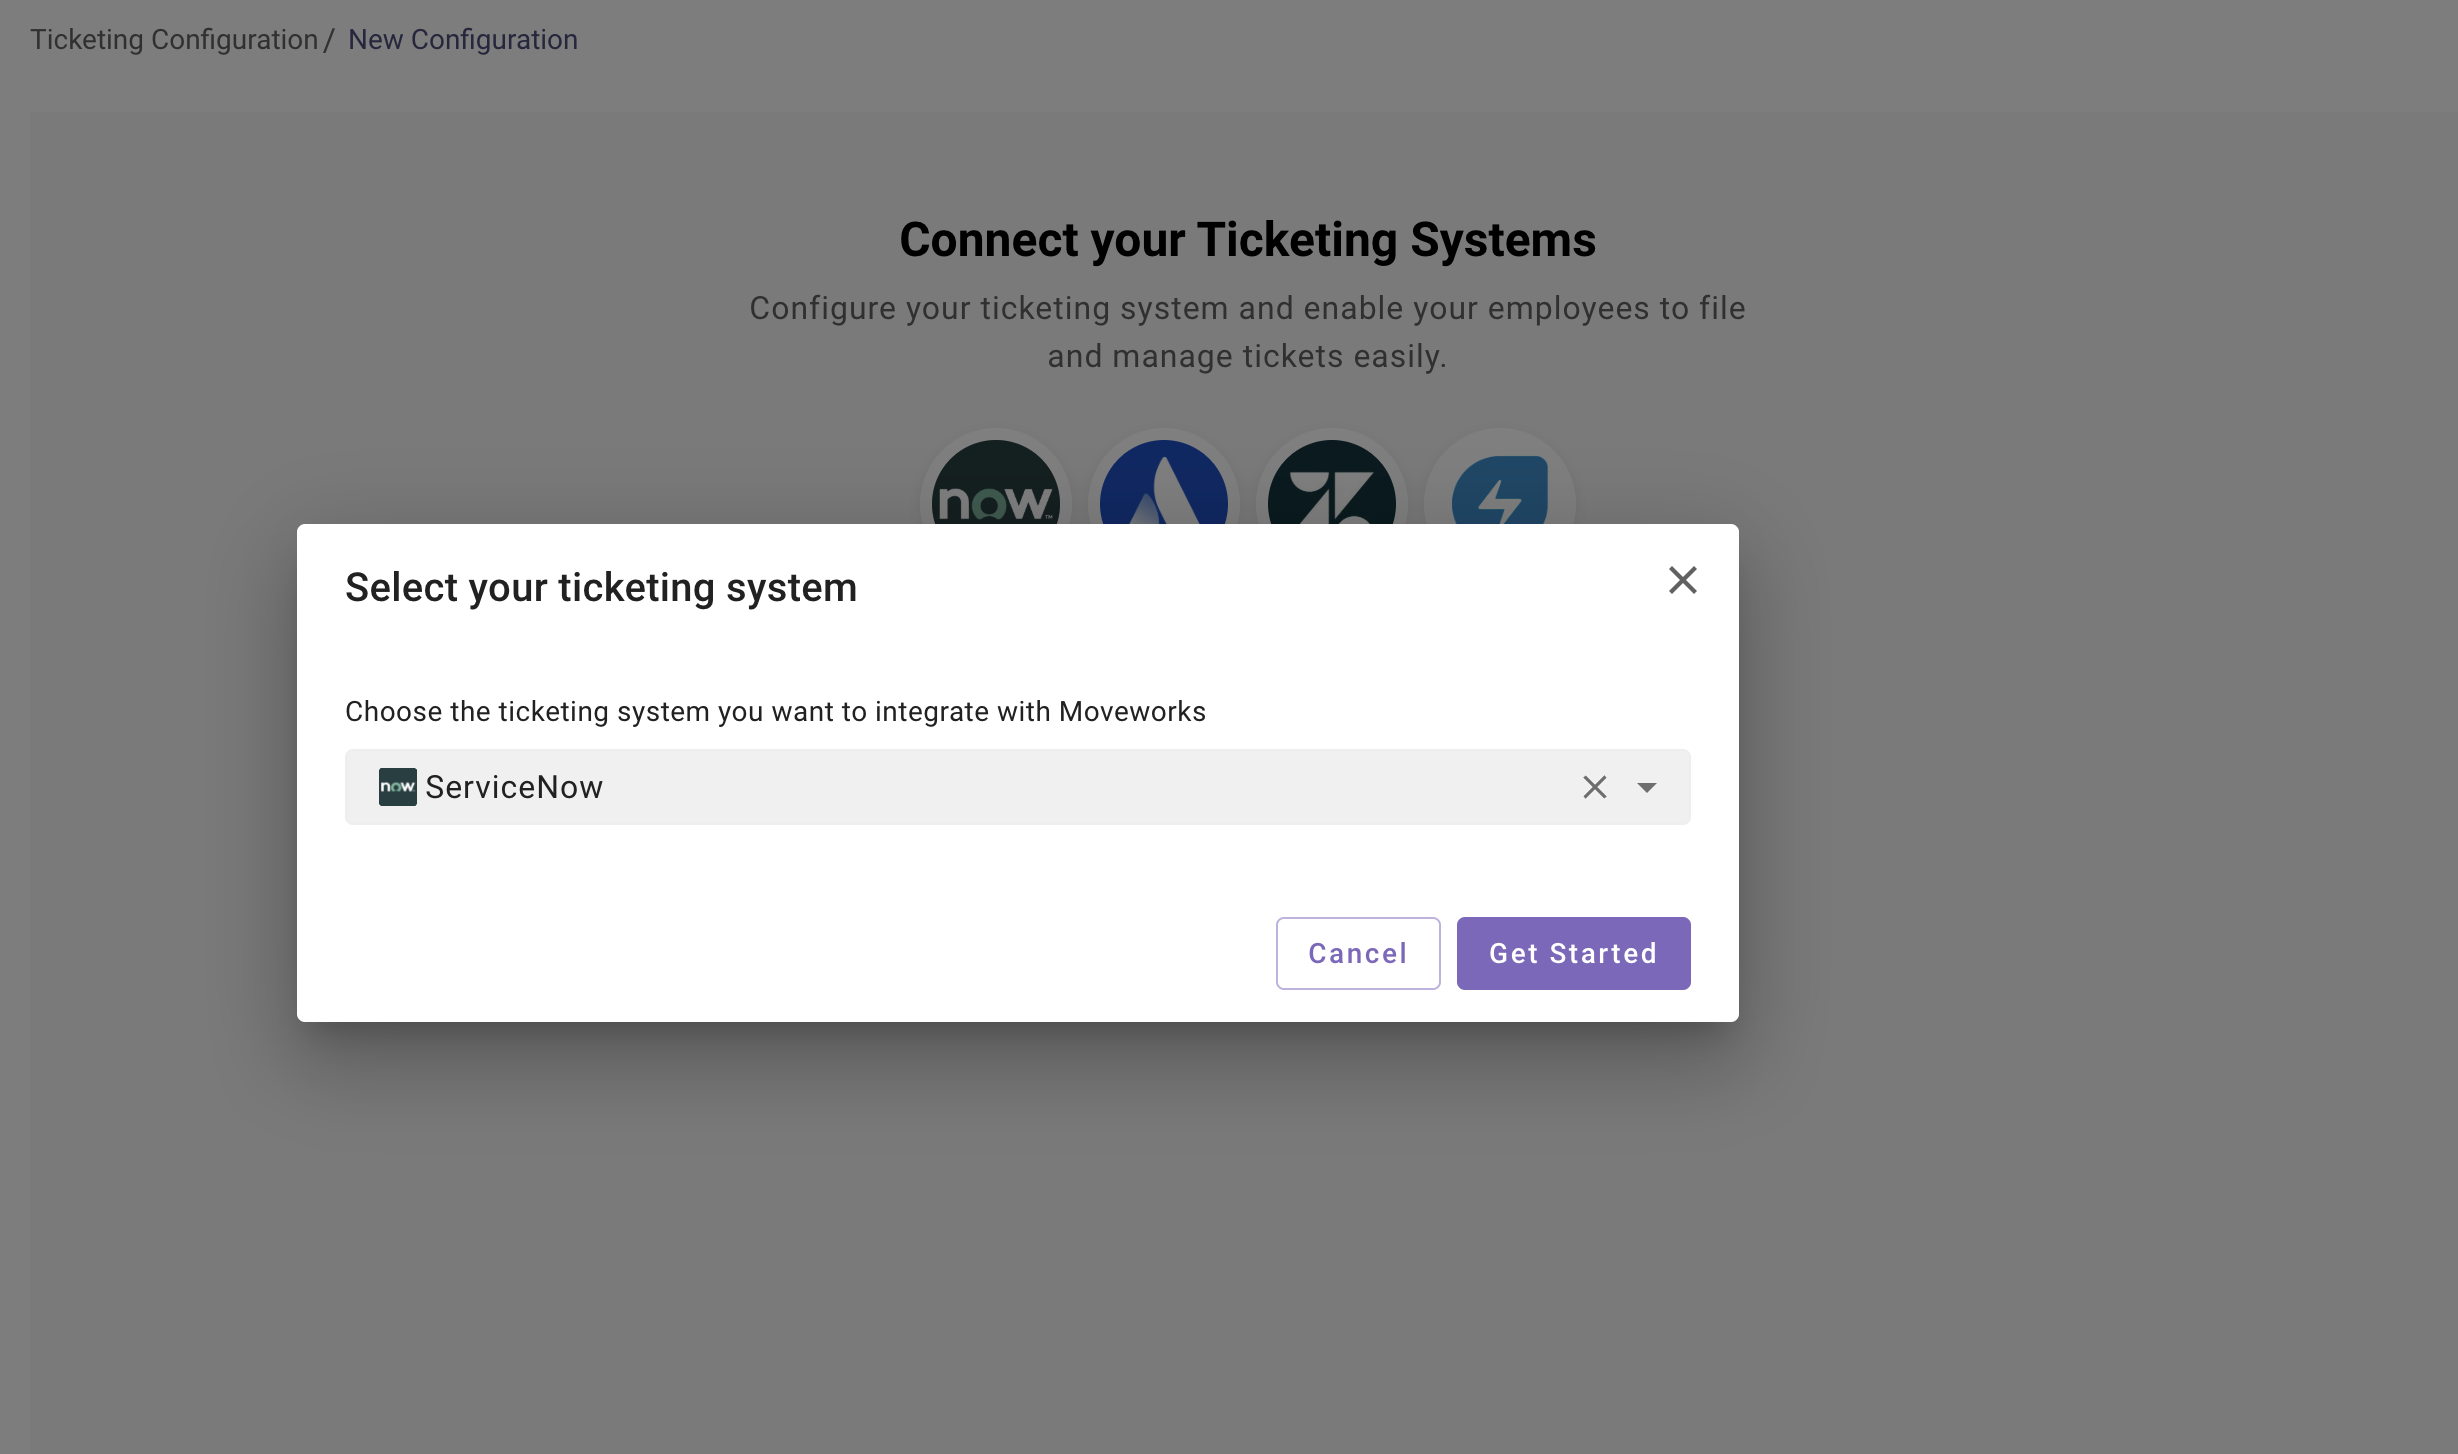The image size is (2458, 1454).
Task: Click the Freshservice lightning bolt logo
Action: tap(1499, 488)
